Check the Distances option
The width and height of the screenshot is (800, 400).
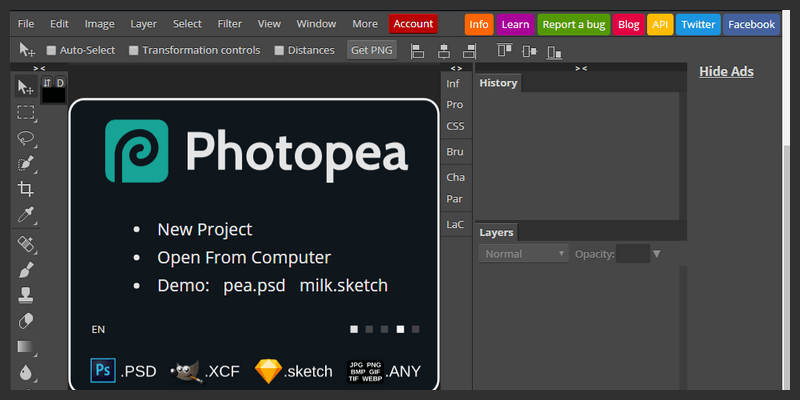point(279,50)
